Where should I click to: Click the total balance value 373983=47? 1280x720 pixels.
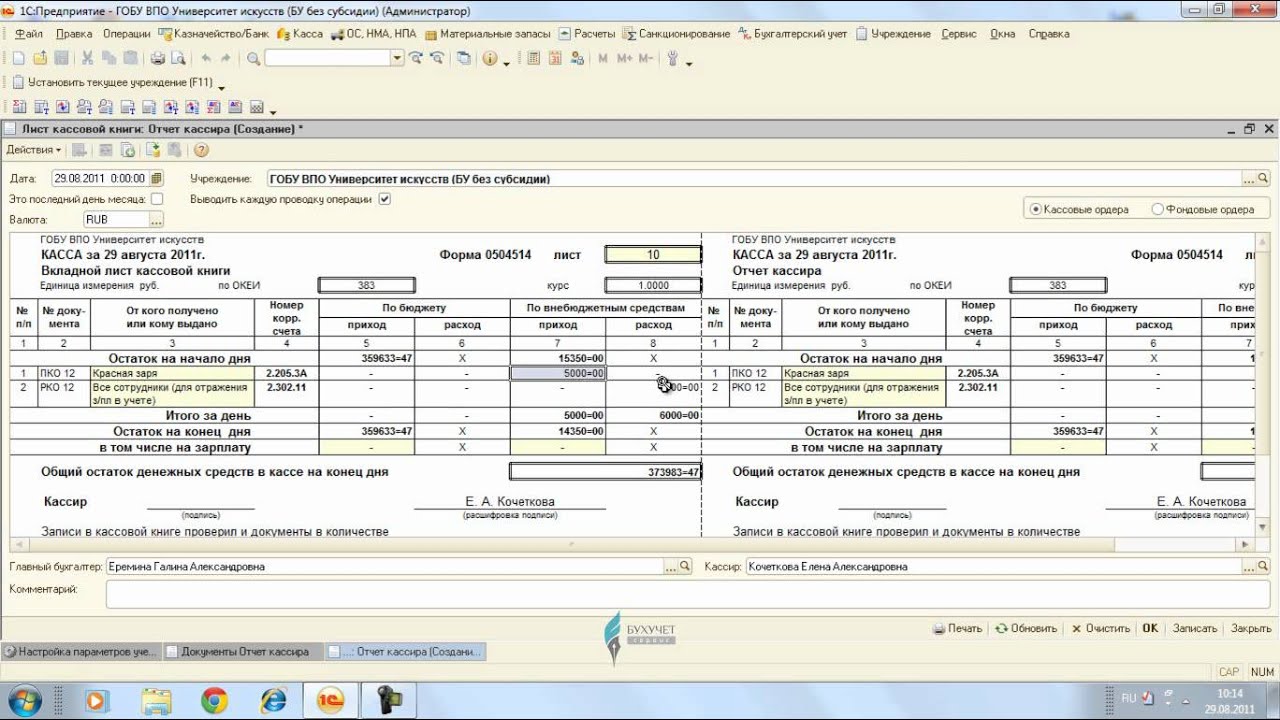[605, 472]
